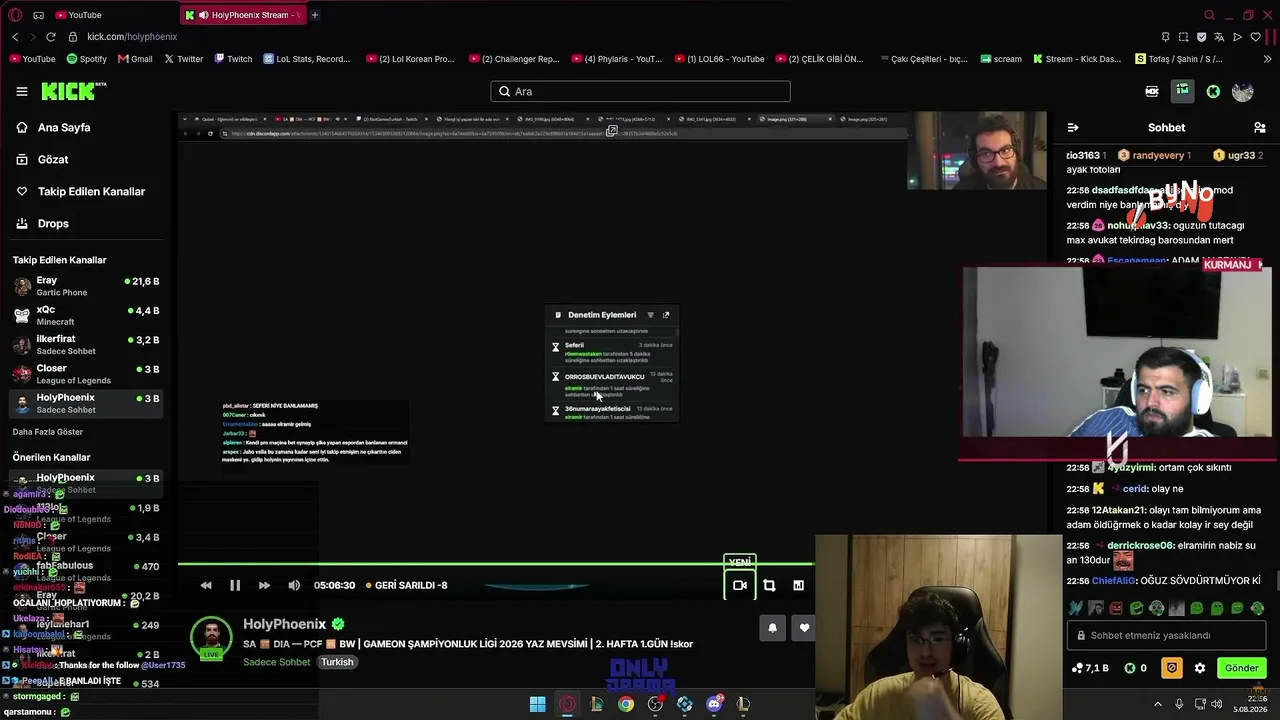Toggle notifications bell for HolyPhoenix

point(772,628)
